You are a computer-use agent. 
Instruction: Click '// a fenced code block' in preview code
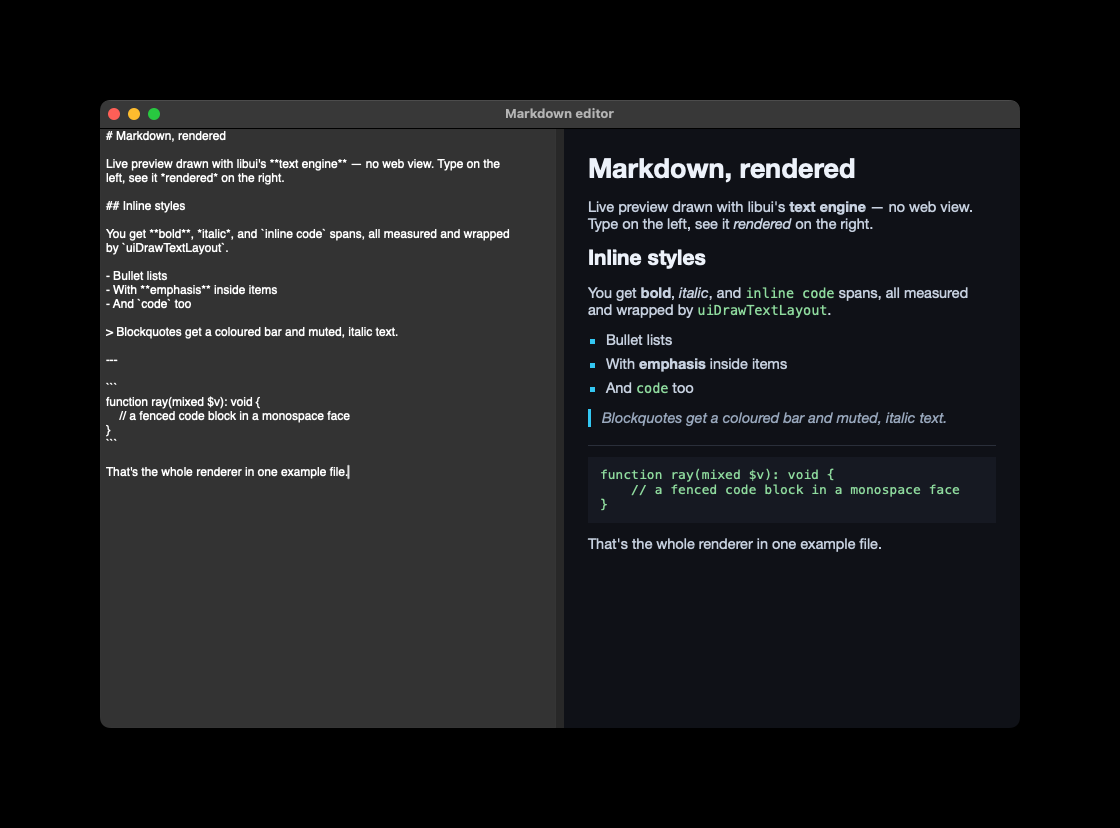(795, 489)
